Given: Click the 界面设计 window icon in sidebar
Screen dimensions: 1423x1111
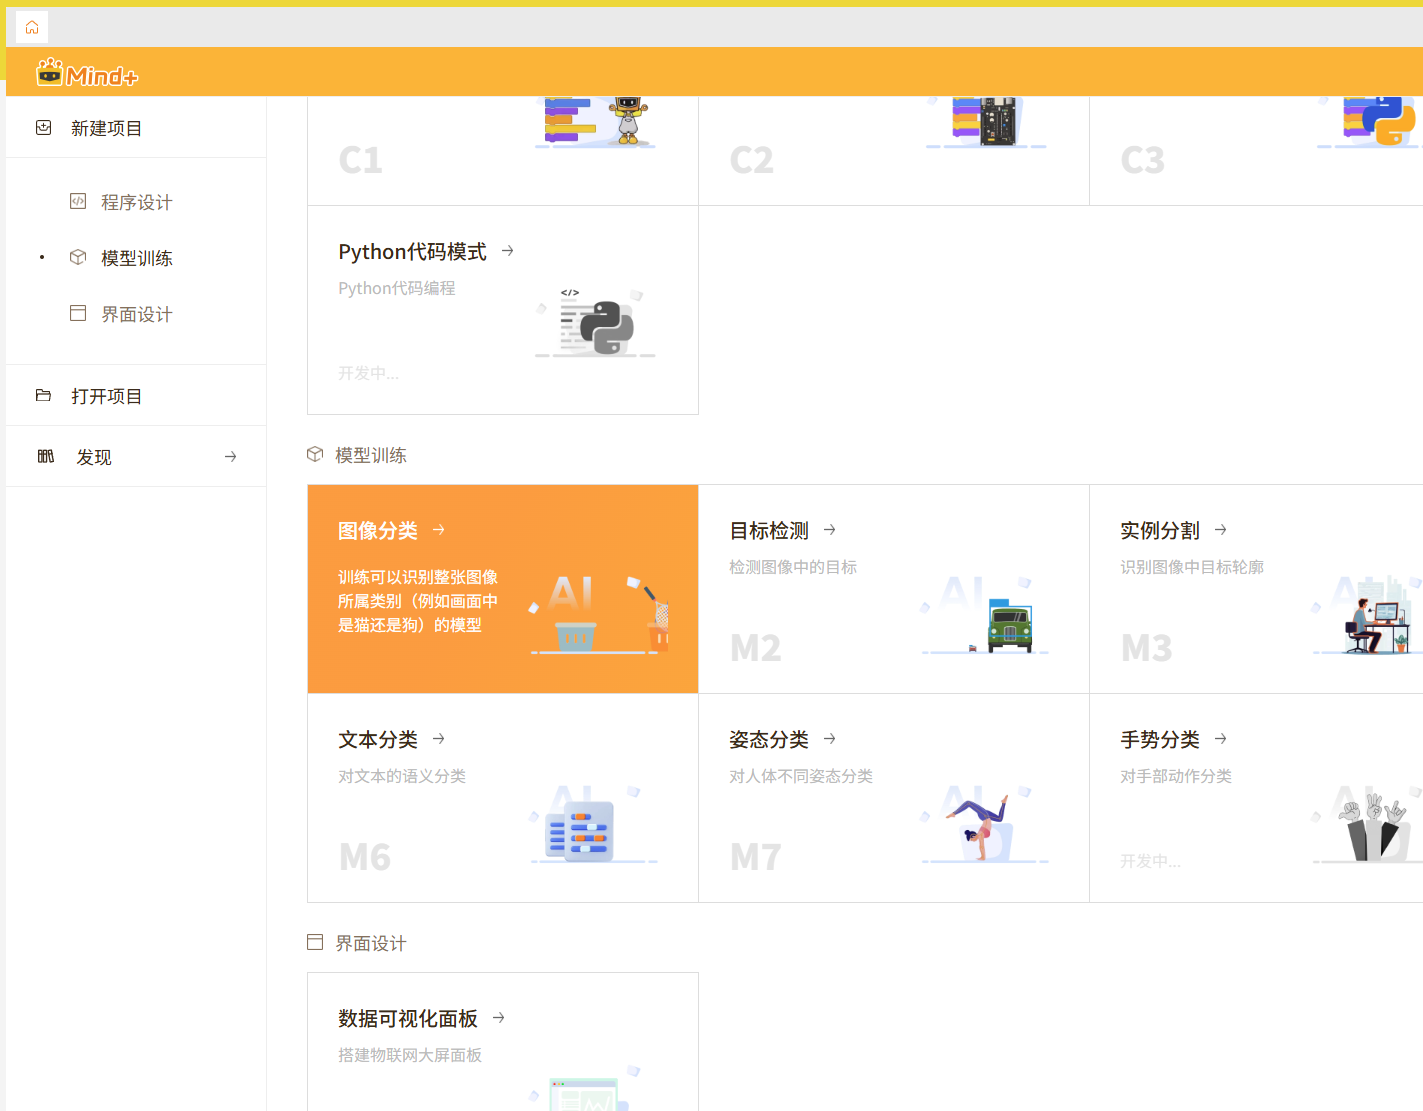Looking at the screenshot, I should tap(78, 313).
